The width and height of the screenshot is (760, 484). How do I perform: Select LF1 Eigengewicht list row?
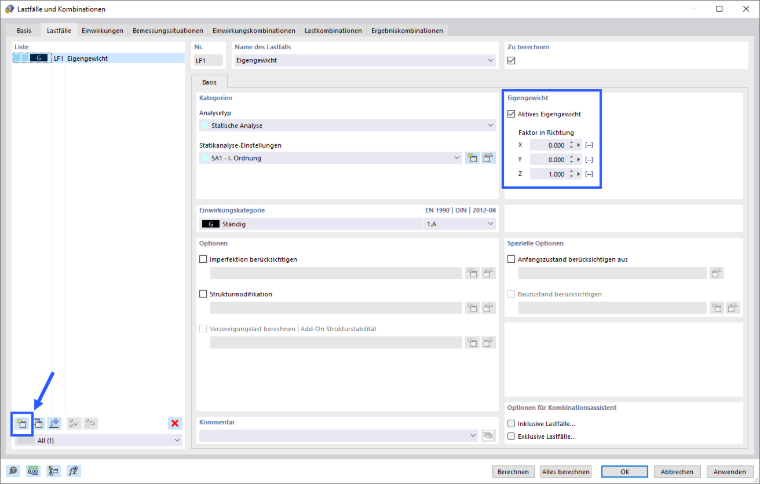(x=98, y=58)
